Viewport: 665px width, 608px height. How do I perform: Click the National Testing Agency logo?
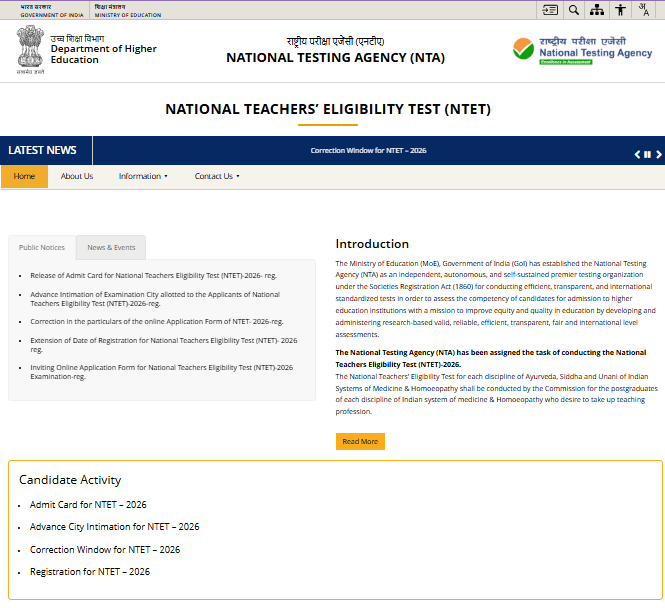click(x=582, y=50)
